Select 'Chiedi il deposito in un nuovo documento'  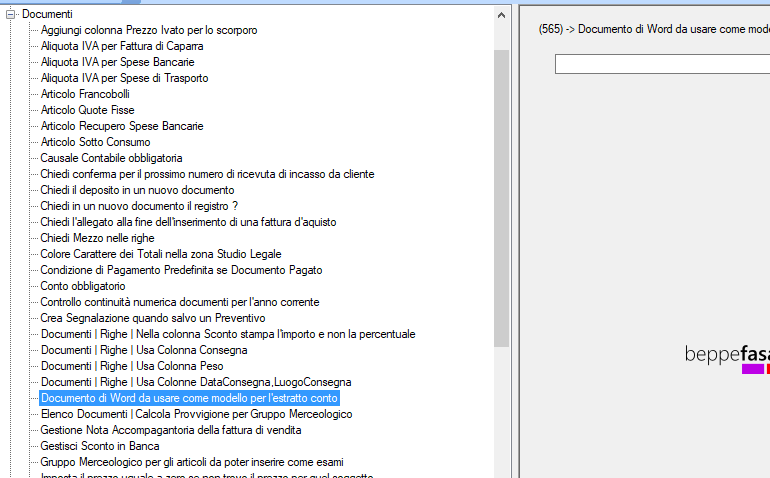pyautogui.click(x=137, y=190)
